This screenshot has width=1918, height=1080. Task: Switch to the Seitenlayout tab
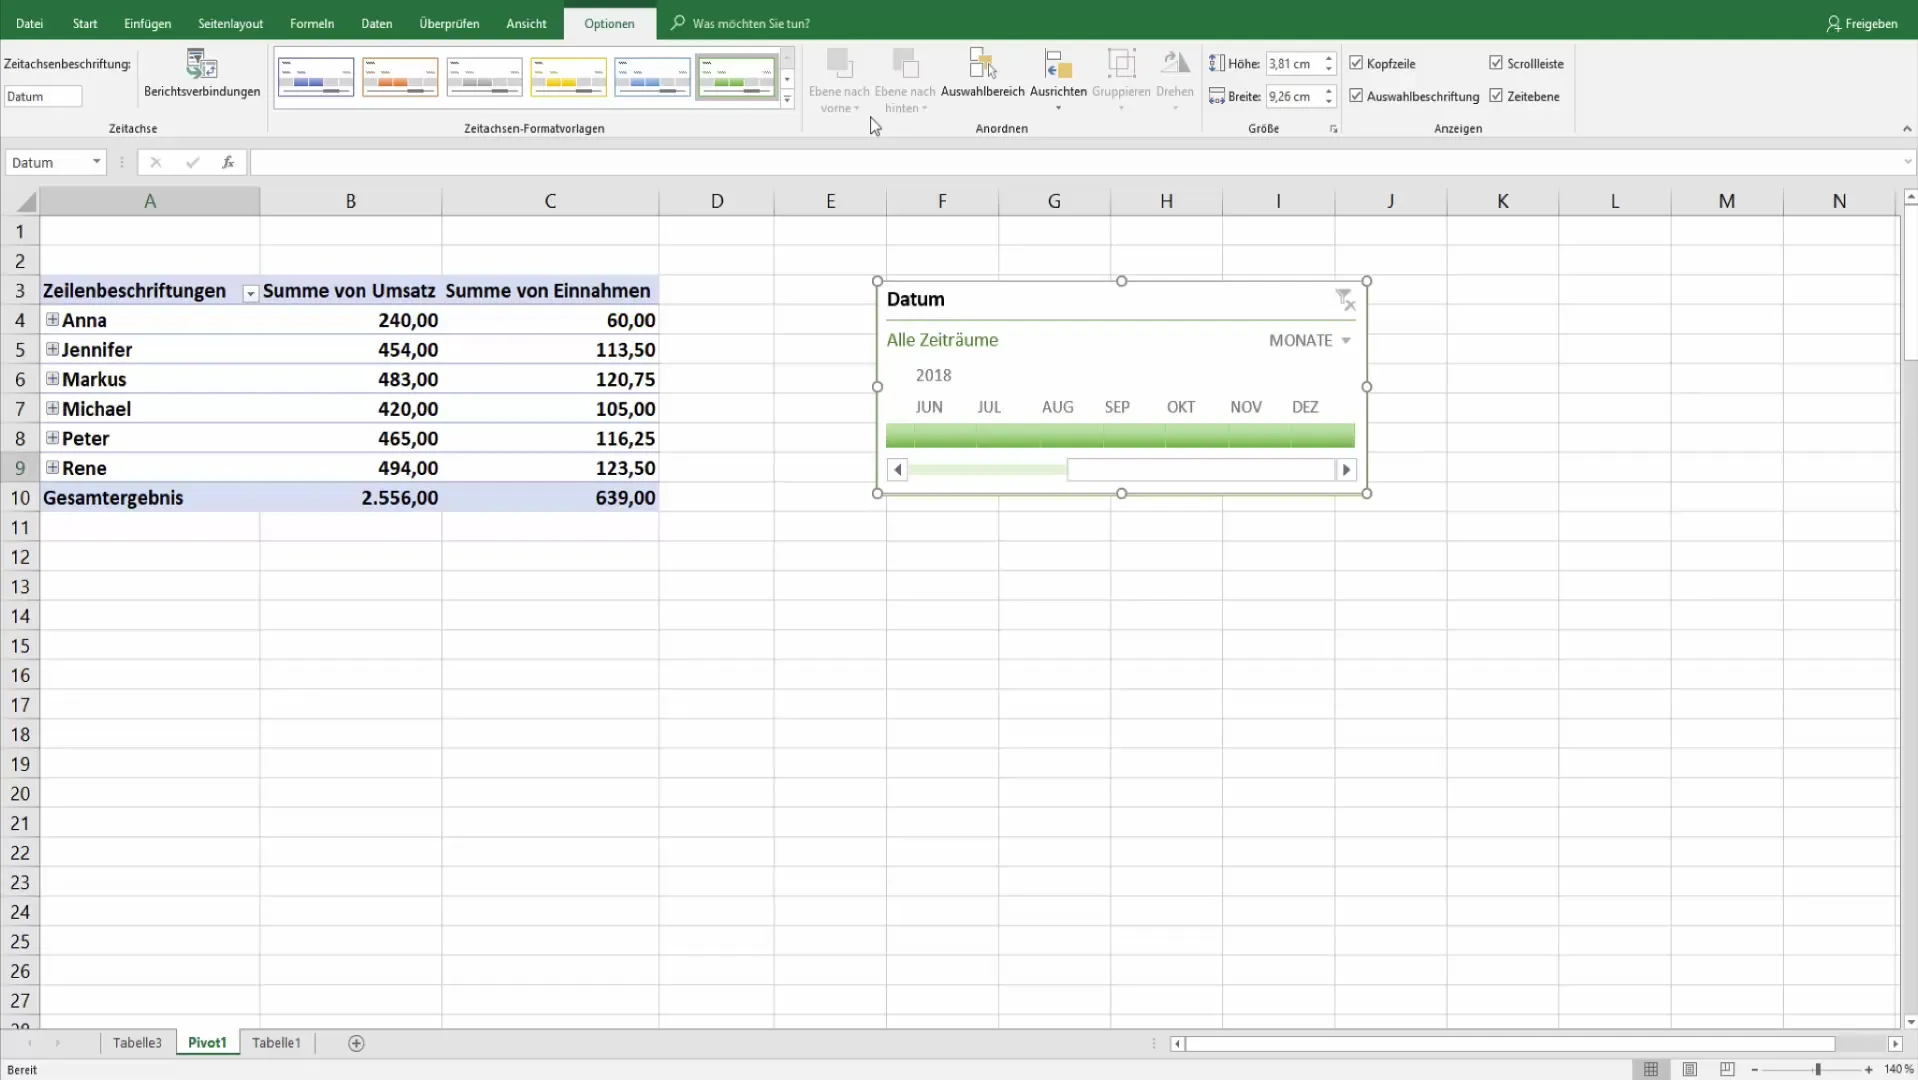point(230,23)
